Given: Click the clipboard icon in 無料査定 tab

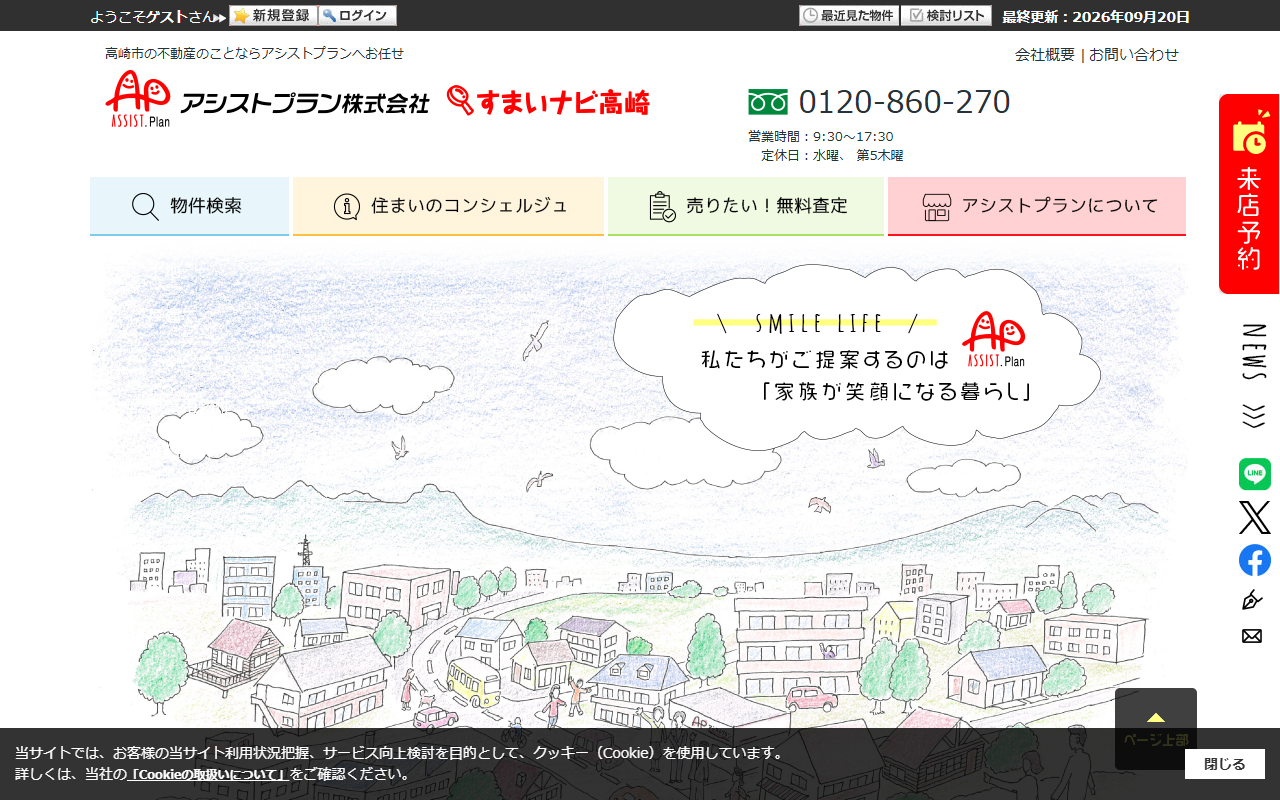Looking at the screenshot, I should 662,206.
